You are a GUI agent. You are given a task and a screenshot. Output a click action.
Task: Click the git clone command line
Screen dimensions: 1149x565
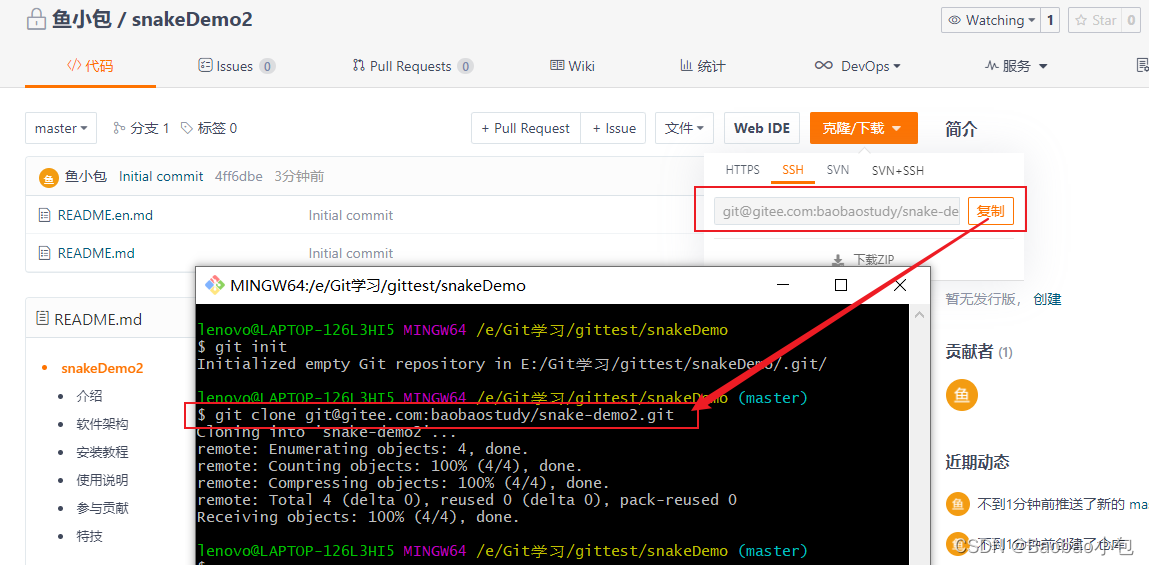(x=435, y=416)
